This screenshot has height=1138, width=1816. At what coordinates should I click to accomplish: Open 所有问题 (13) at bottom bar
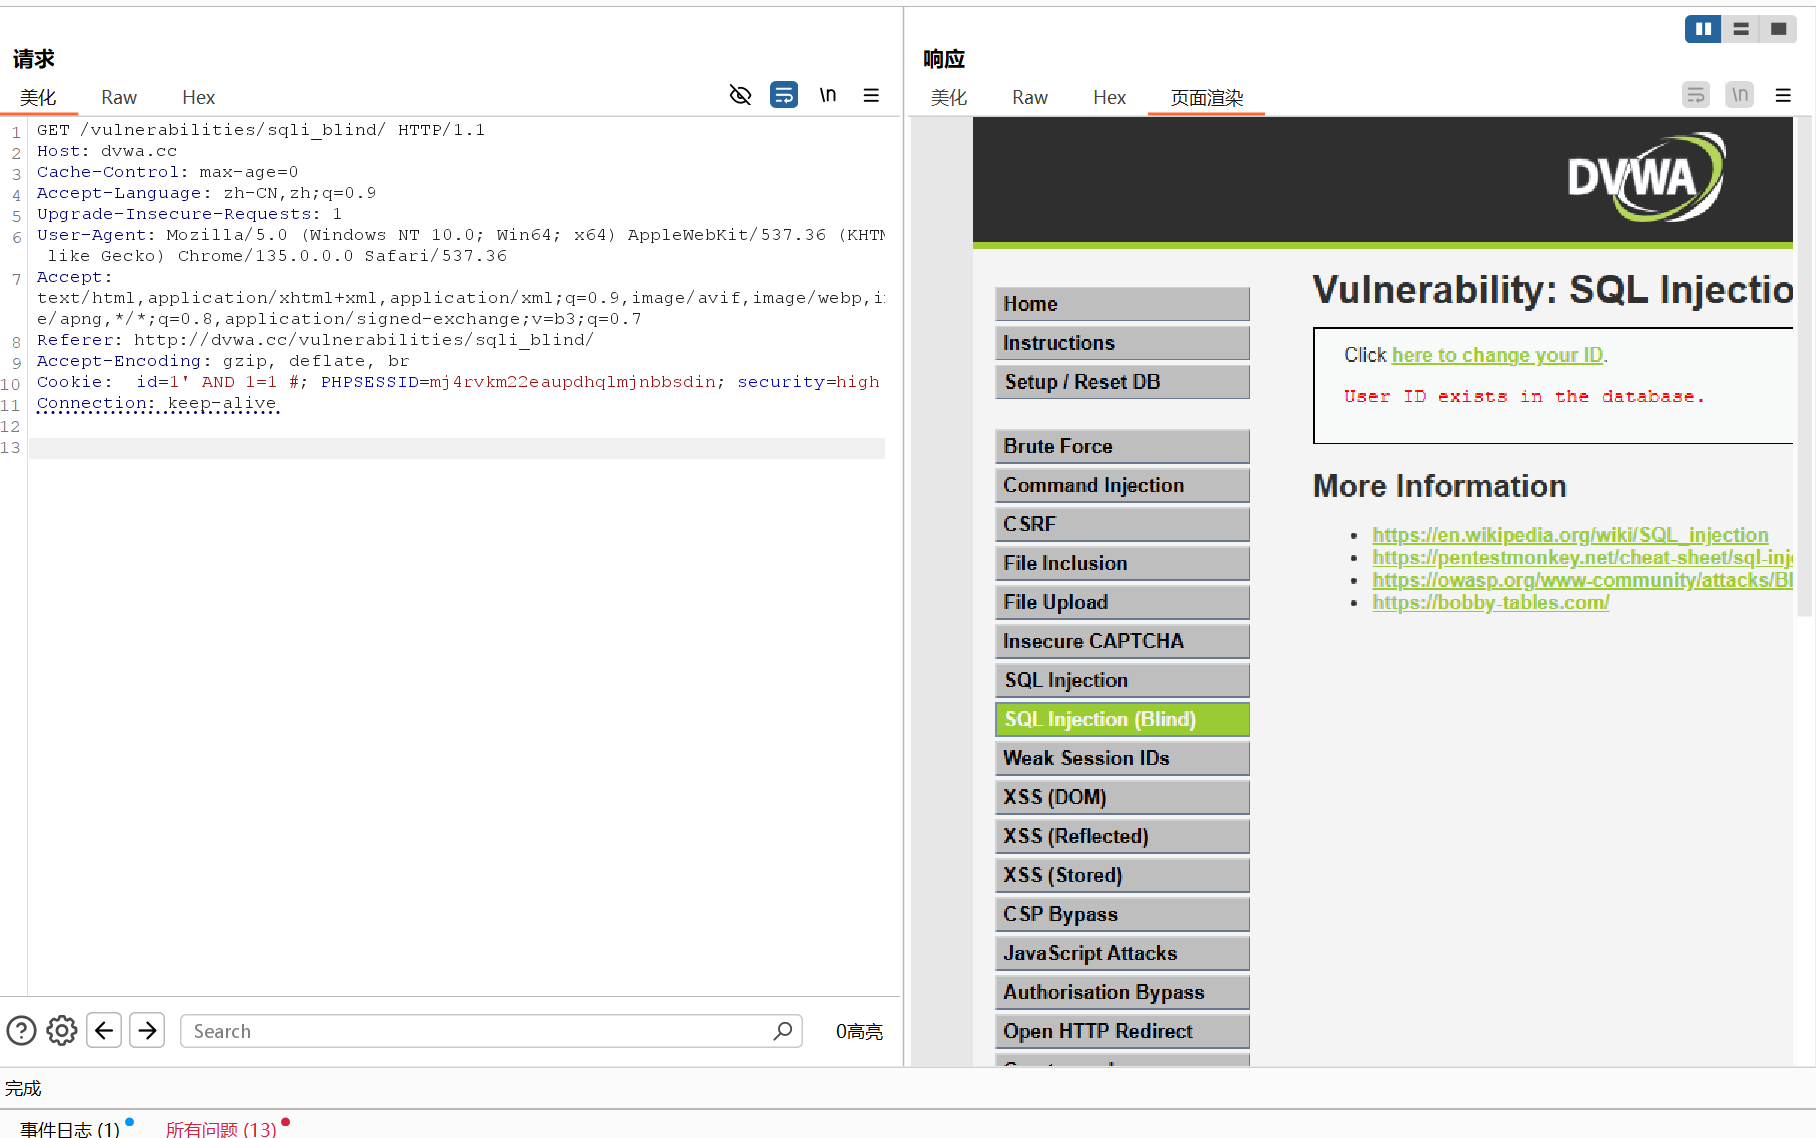(x=221, y=1129)
